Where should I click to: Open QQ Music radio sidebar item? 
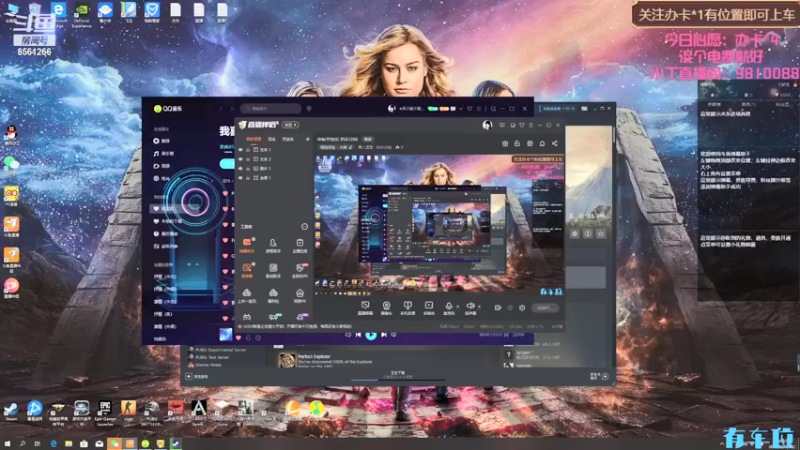point(162,179)
